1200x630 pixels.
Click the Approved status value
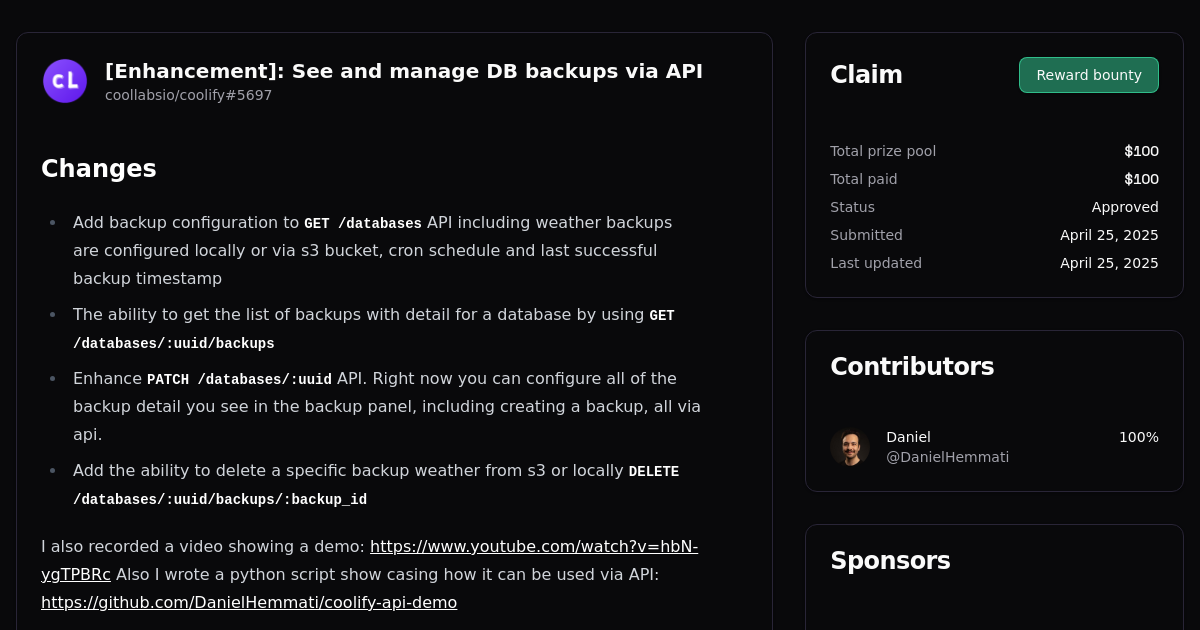coord(1125,207)
